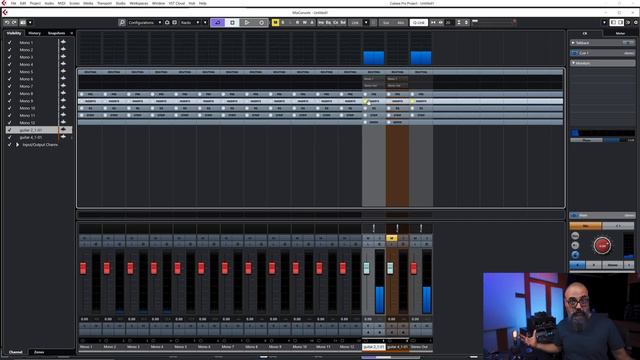Toggle the right zone display icon
This screenshot has height=360, width=640.
(620, 22)
